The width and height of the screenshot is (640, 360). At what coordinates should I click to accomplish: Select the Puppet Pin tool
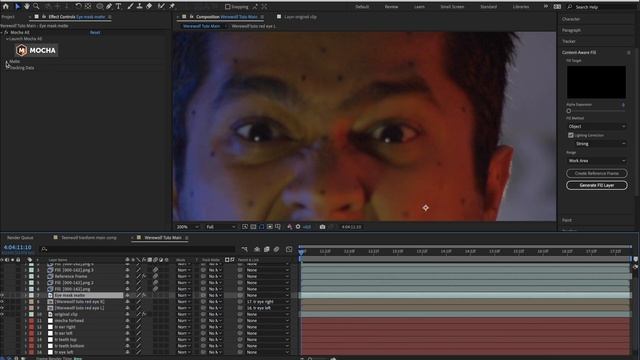pyautogui.click(x=172, y=6)
